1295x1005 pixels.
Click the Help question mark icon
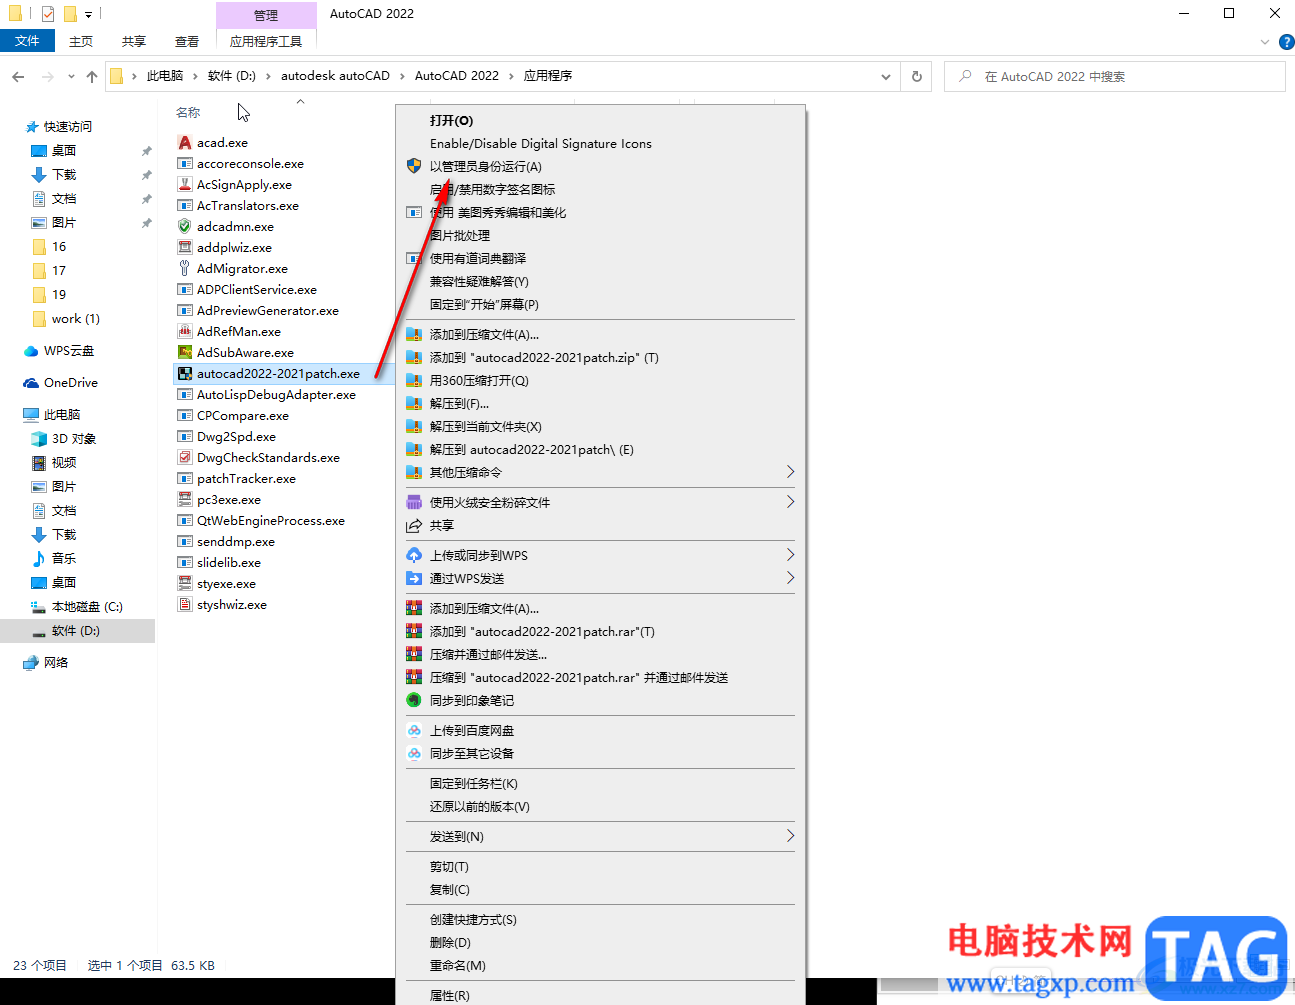(x=1285, y=42)
